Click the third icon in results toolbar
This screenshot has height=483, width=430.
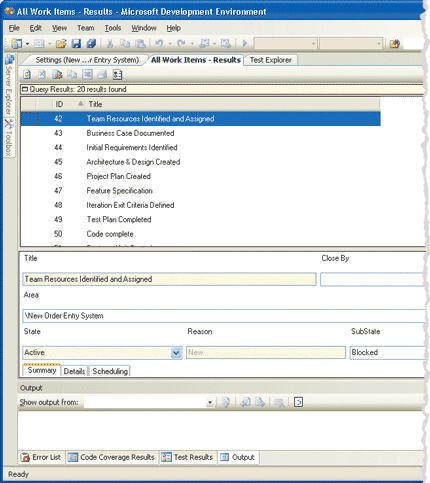tap(57, 75)
